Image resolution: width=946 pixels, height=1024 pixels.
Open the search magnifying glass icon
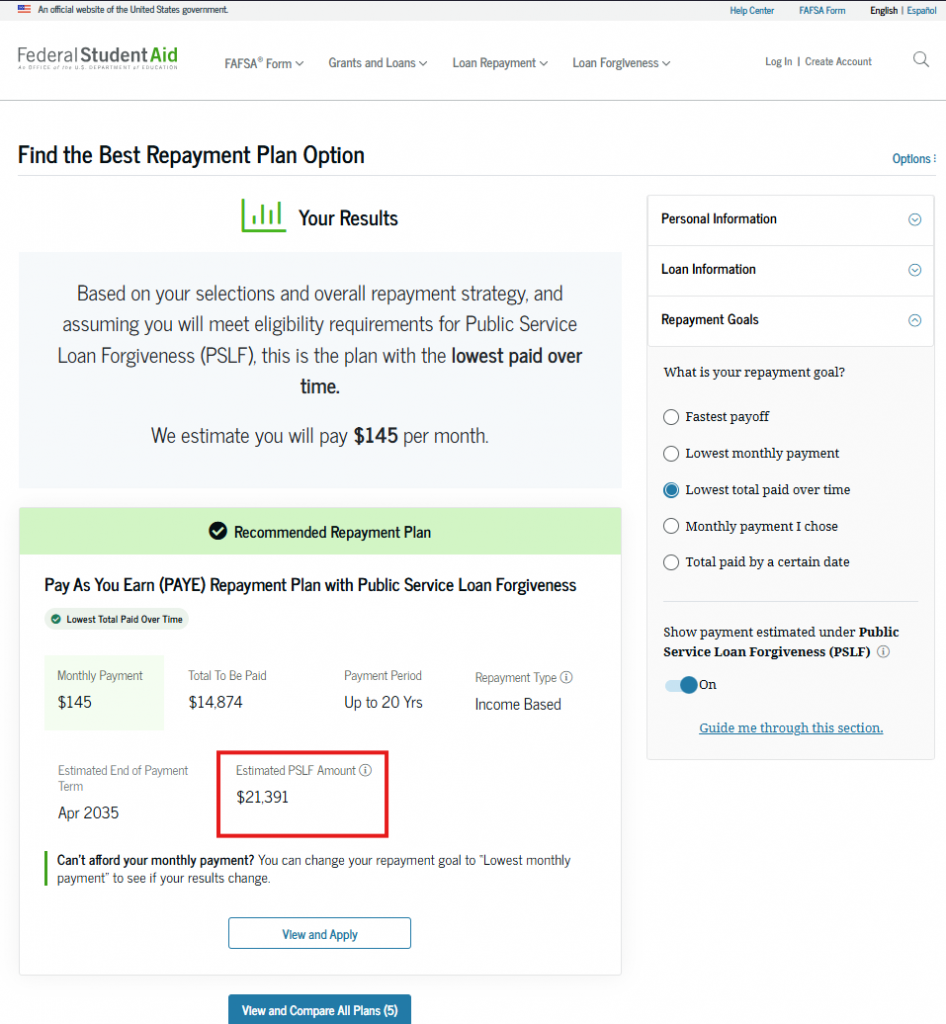[919, 60]
